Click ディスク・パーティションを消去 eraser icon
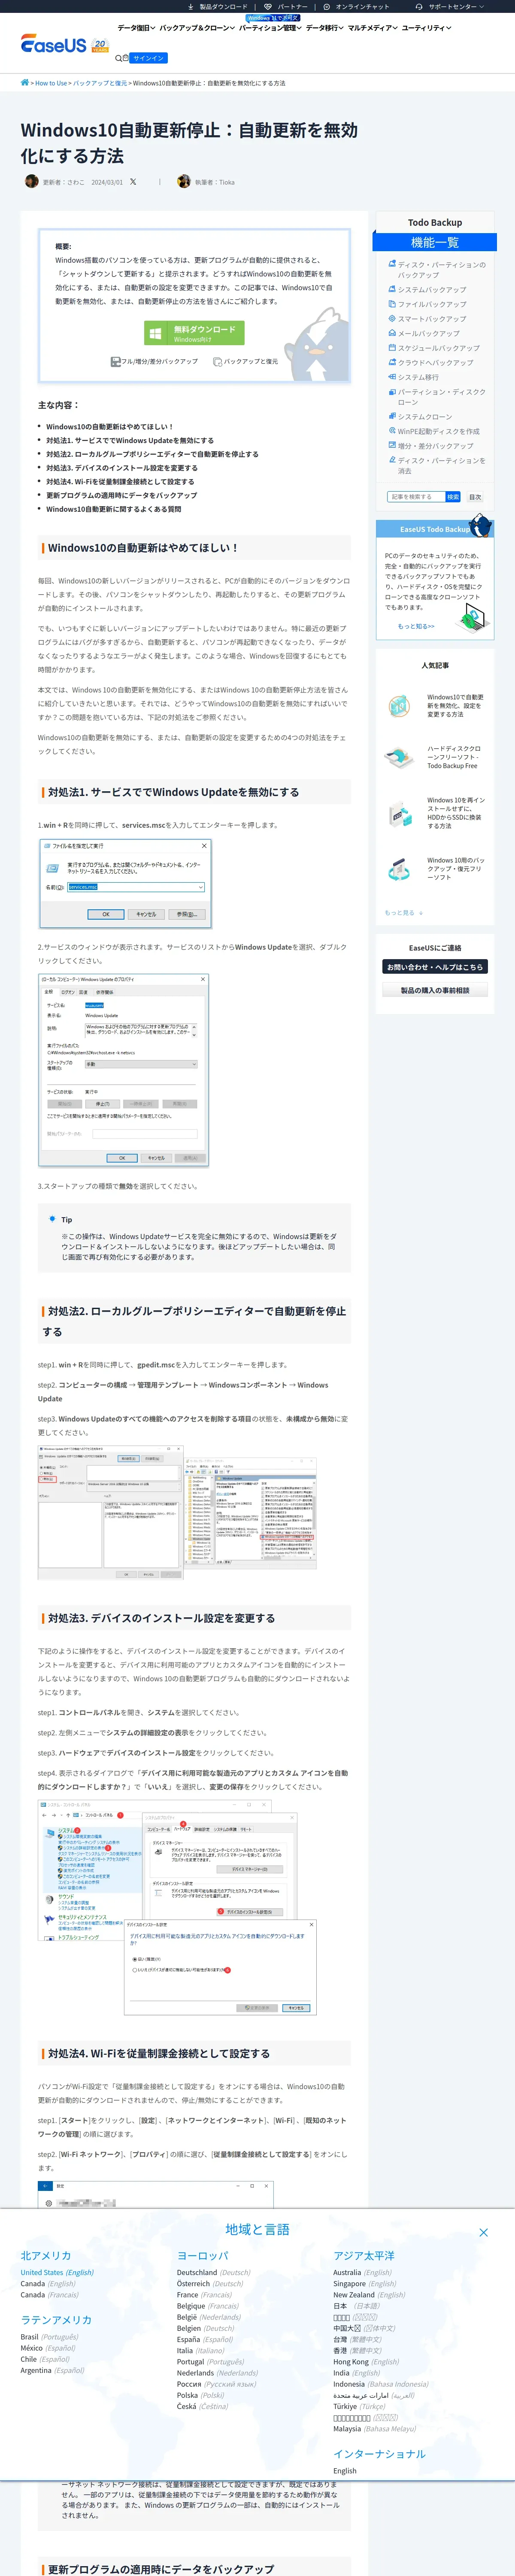 click(392, 460)
